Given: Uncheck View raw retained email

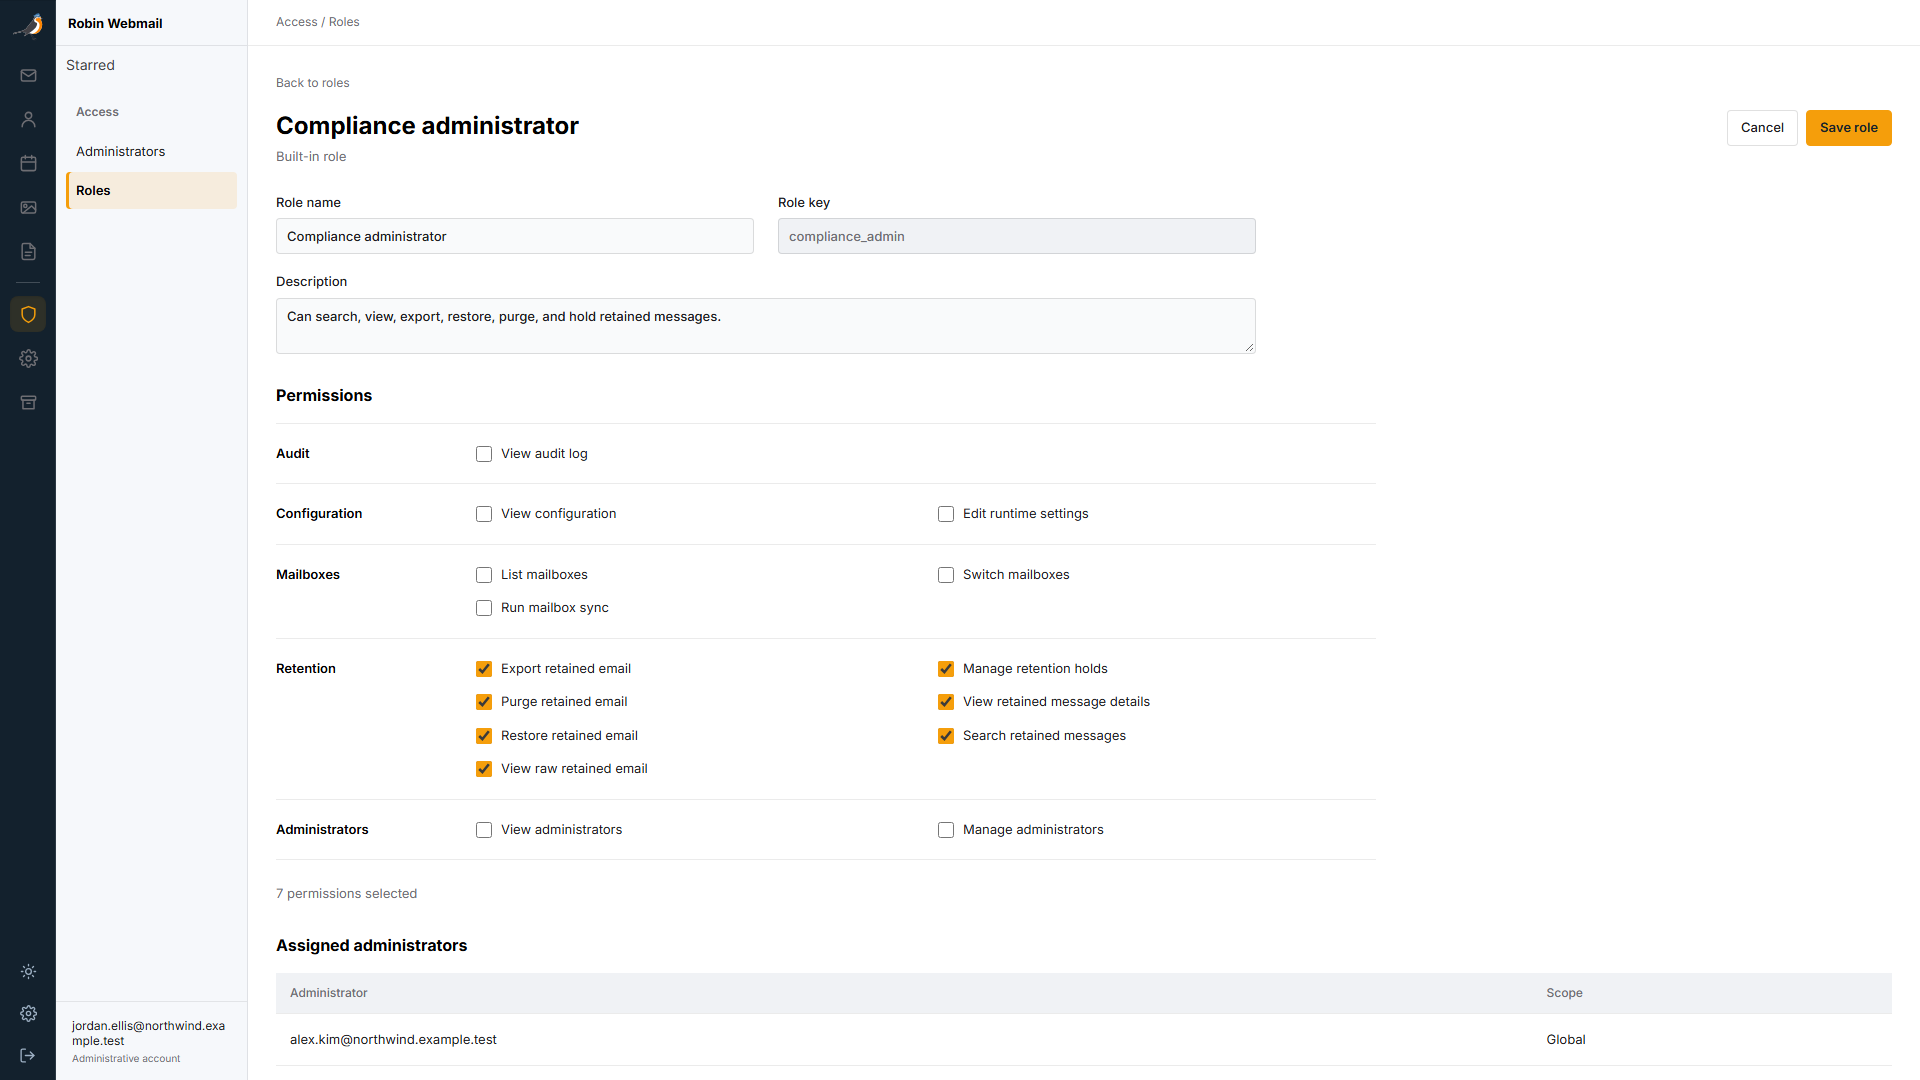Looking at the screenshot, I should [484, 769].
